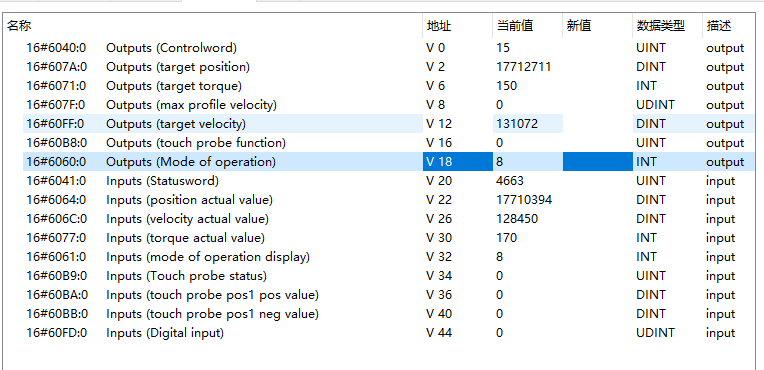Viewport: 764px width, 370px height.
Task: Click current value 128450
Action: 517,219
